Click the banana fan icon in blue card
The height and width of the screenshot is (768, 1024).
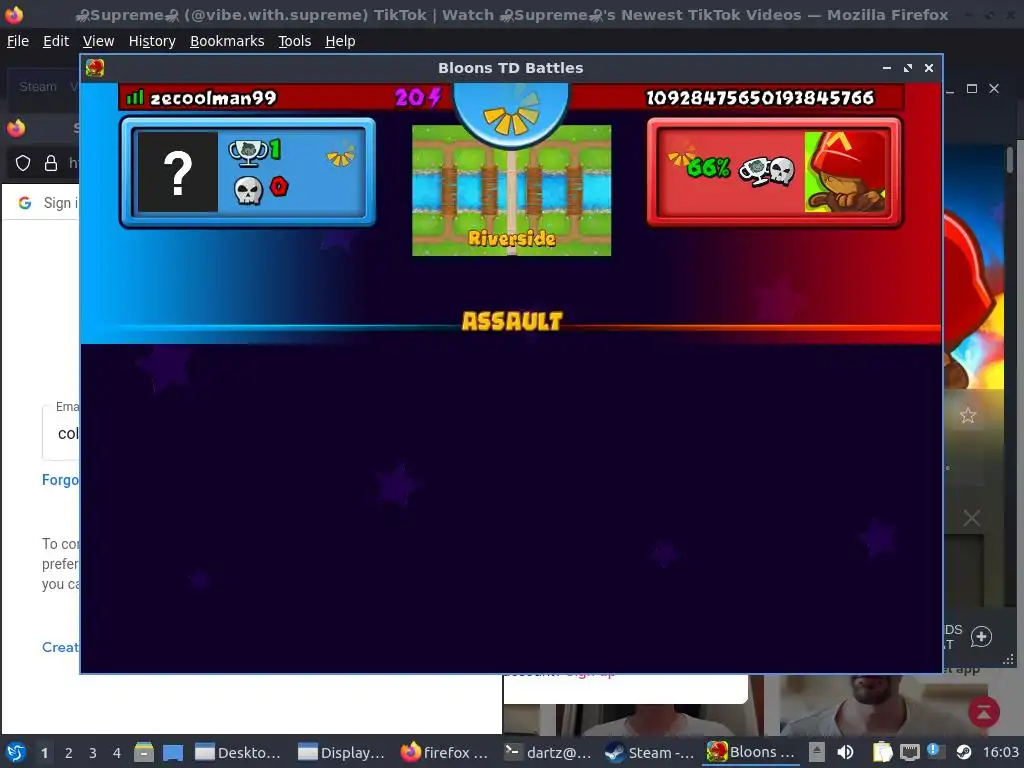(x=340, y=155)
